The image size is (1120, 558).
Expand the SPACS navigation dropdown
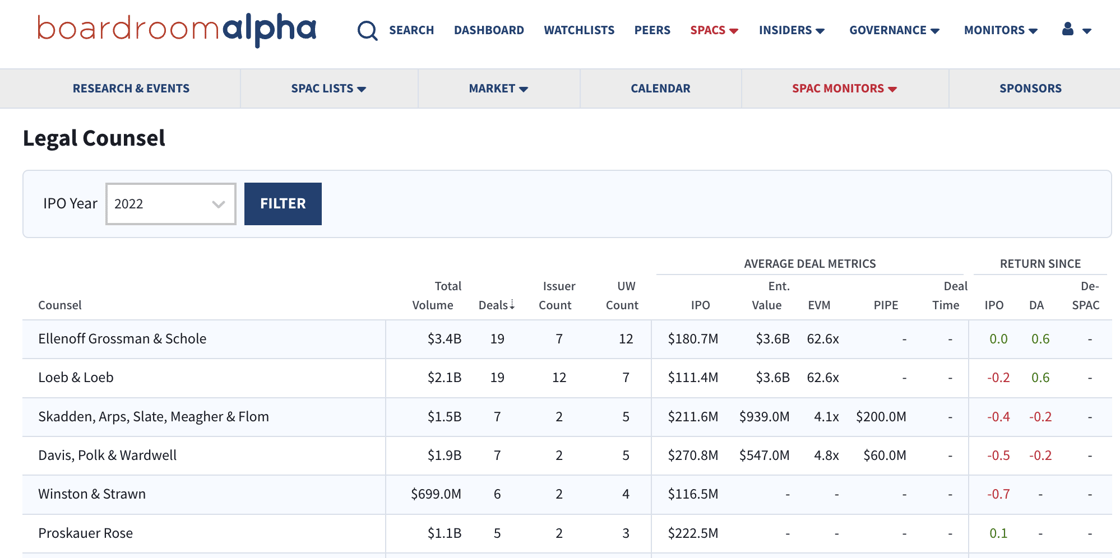714,30
